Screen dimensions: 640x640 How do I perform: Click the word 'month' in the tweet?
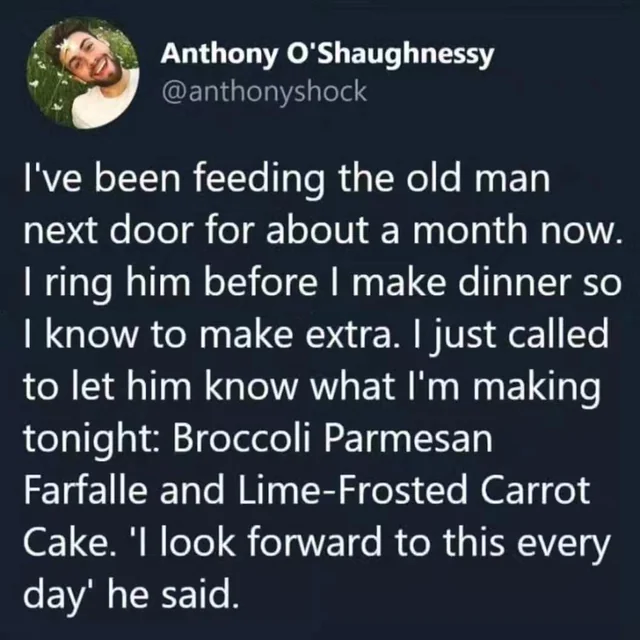pos(470,231)
